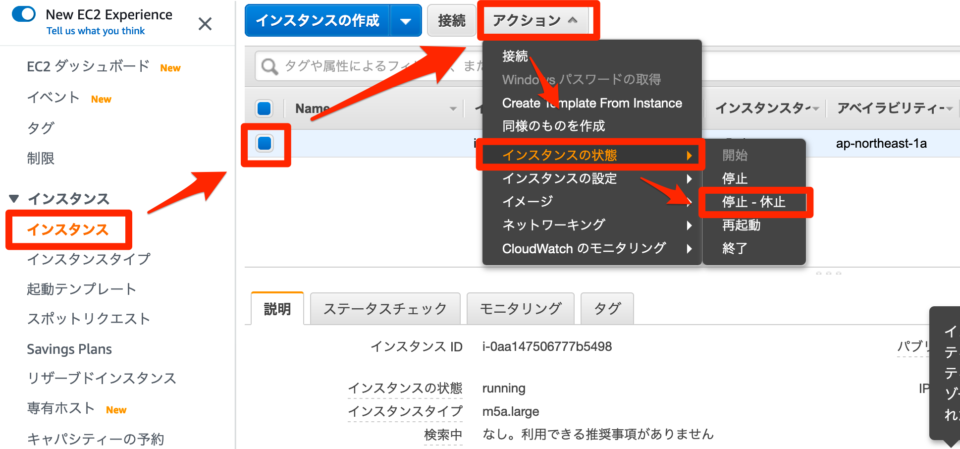Open 制限 in the sidebar
Viewport: 960px width, 449px height.
click(40, 159)
